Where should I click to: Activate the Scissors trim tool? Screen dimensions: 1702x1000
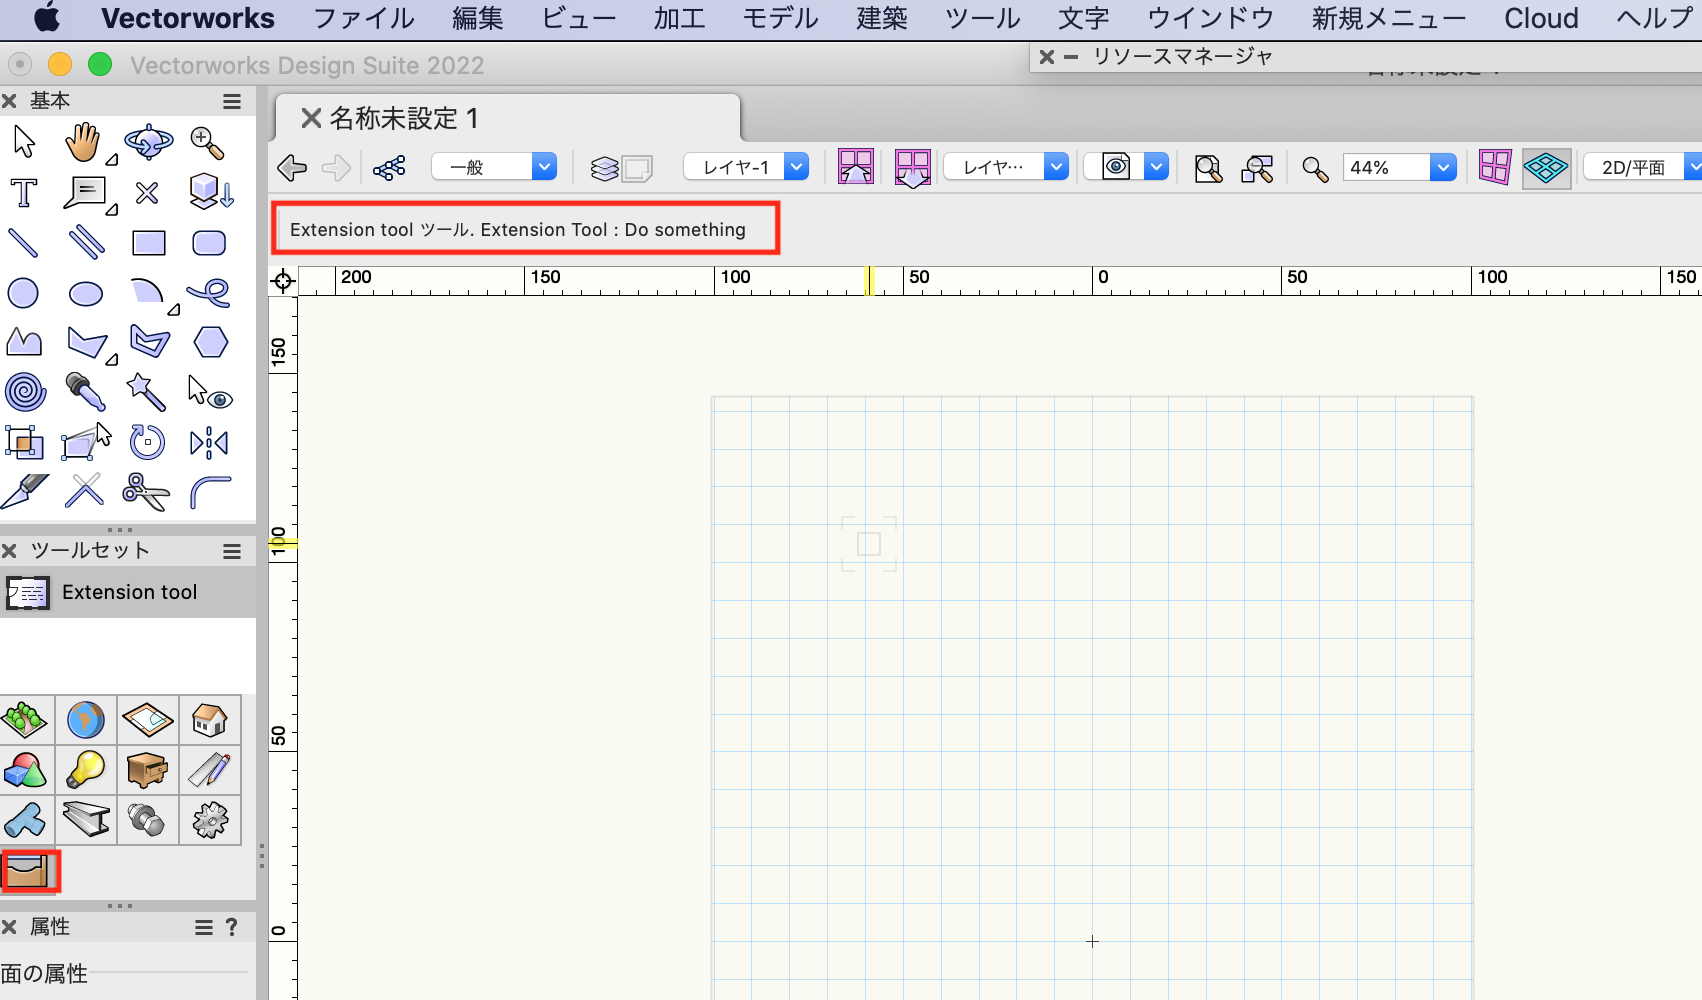146,492
